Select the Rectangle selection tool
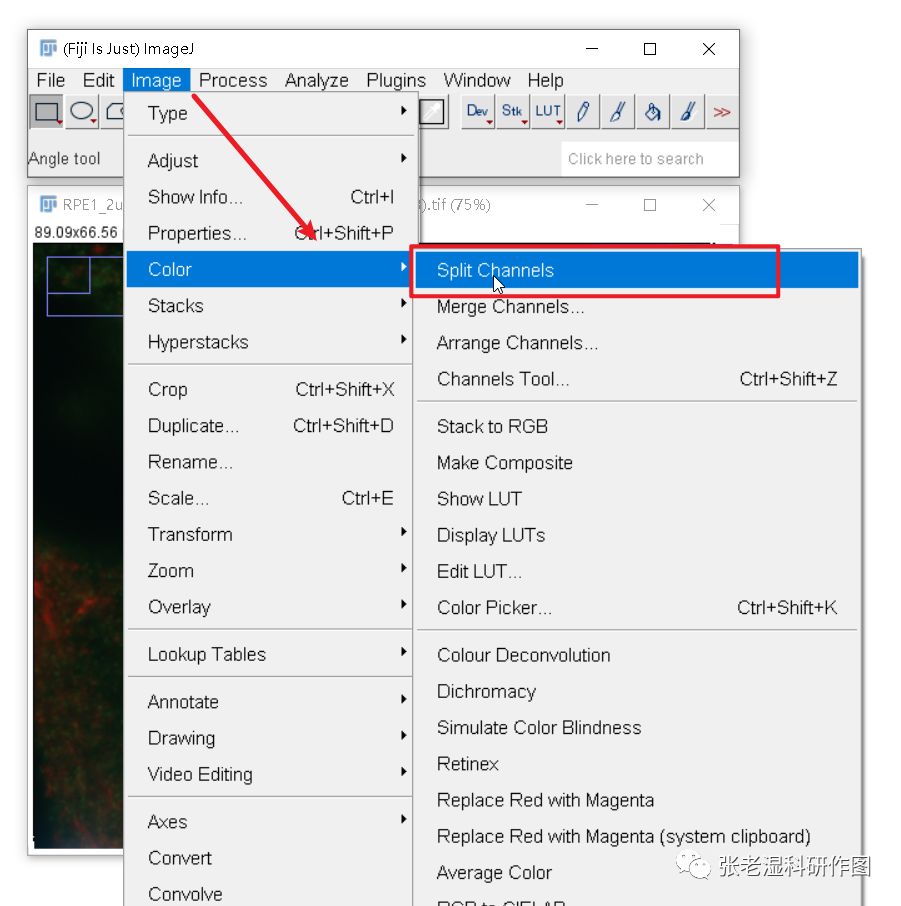Screen dimensions: 901x906 tap(46, 112)
